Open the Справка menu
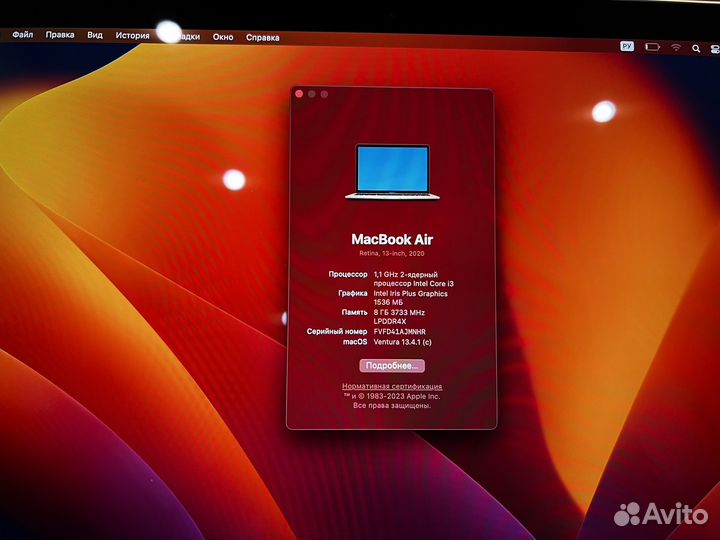The image size is (720, 540). click(263, 38)
